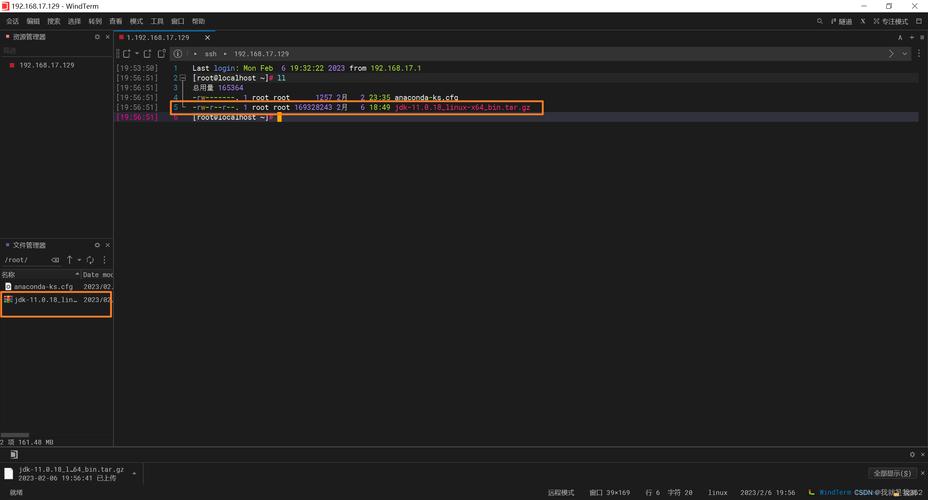Click the 全部显示 button in transfer panel
This screenshot has width=928, height=500.
click(x=892, y=473)
